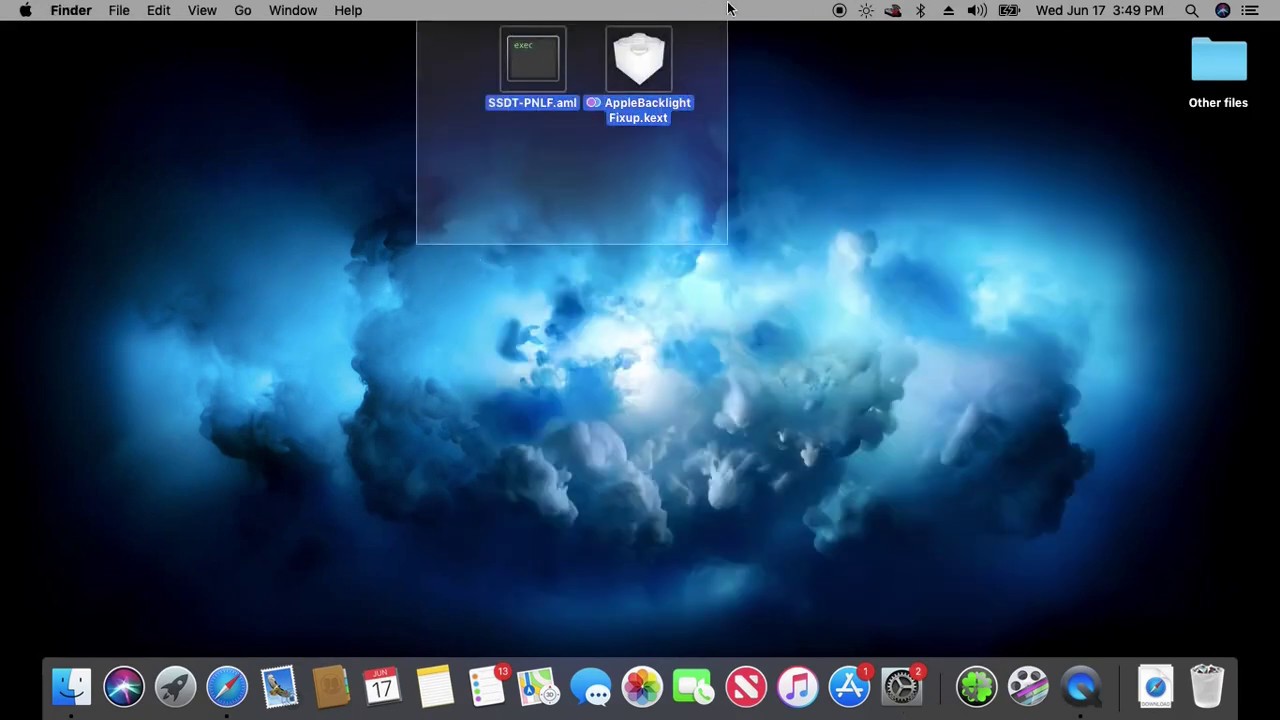
Task: Open QuickTime Player in Dock
Action: pyautogui.click(x=1080, y=687)
